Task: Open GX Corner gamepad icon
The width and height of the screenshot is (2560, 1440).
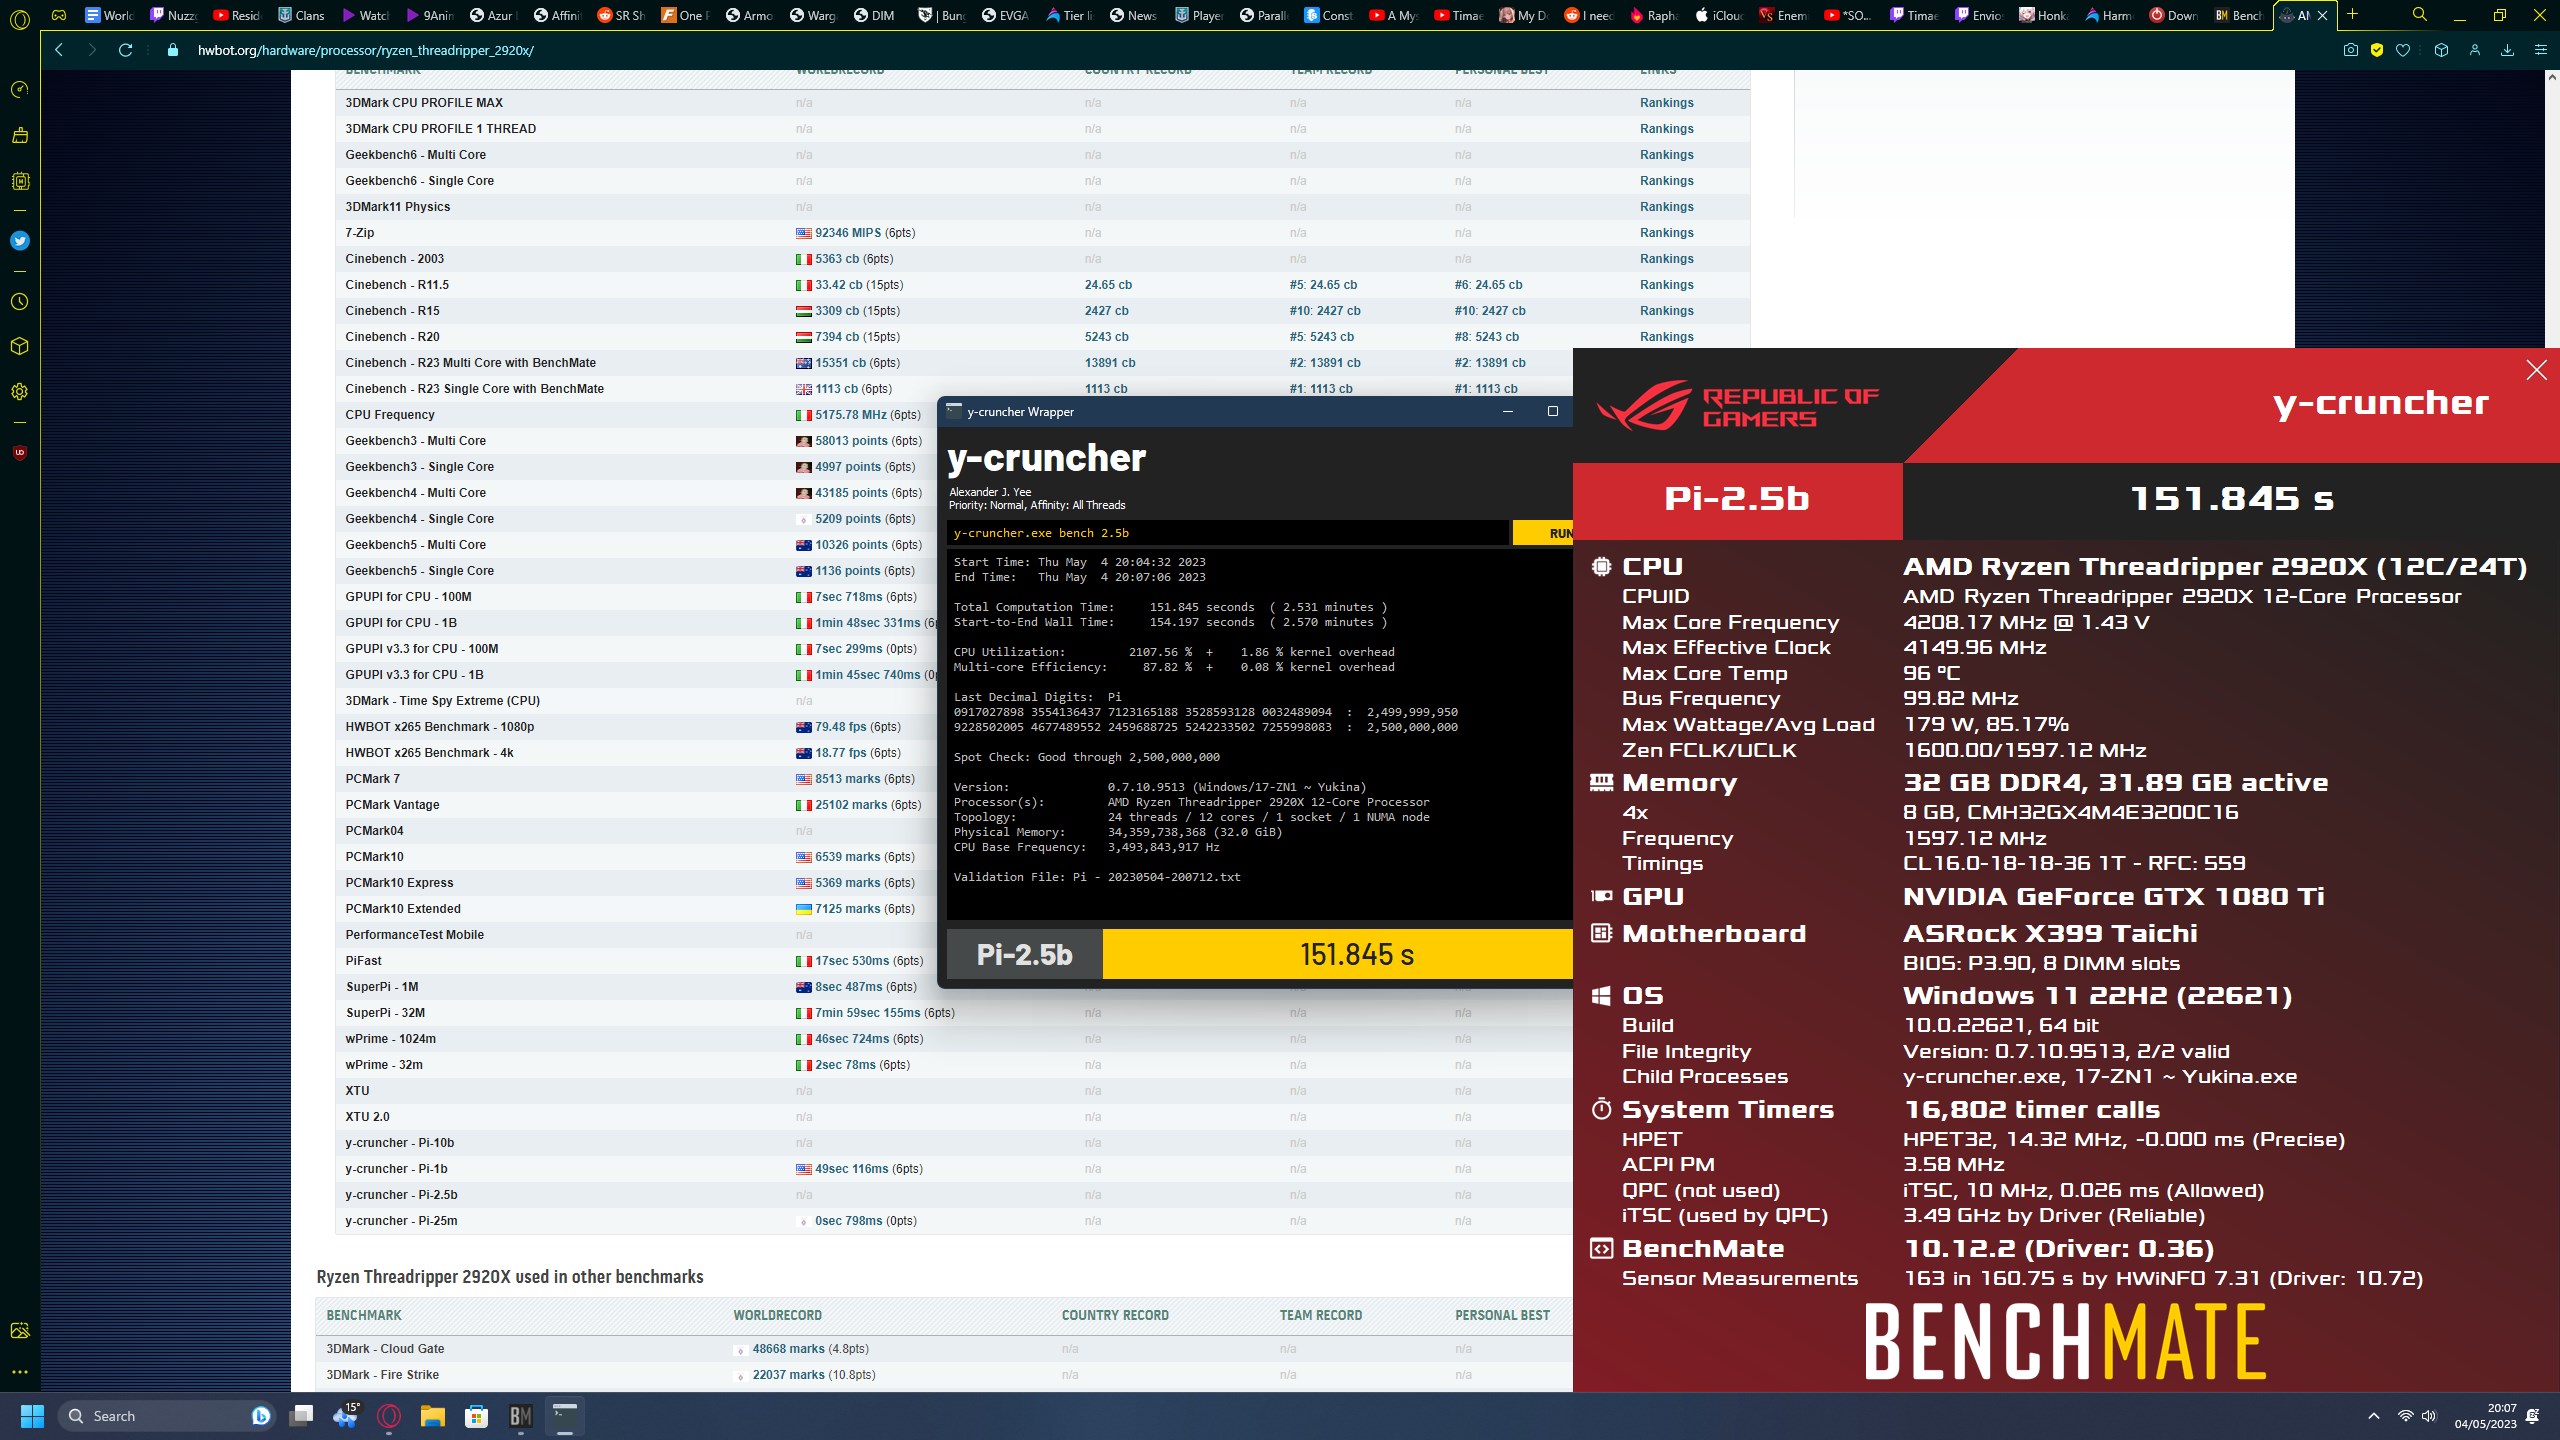Action: [59, 15]
